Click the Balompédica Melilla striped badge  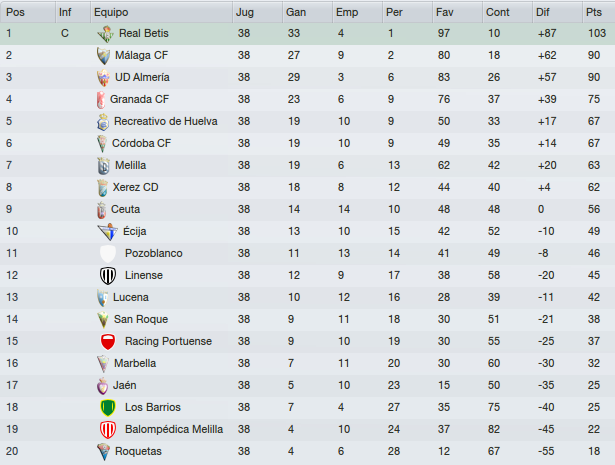click(x=108, y=429)
